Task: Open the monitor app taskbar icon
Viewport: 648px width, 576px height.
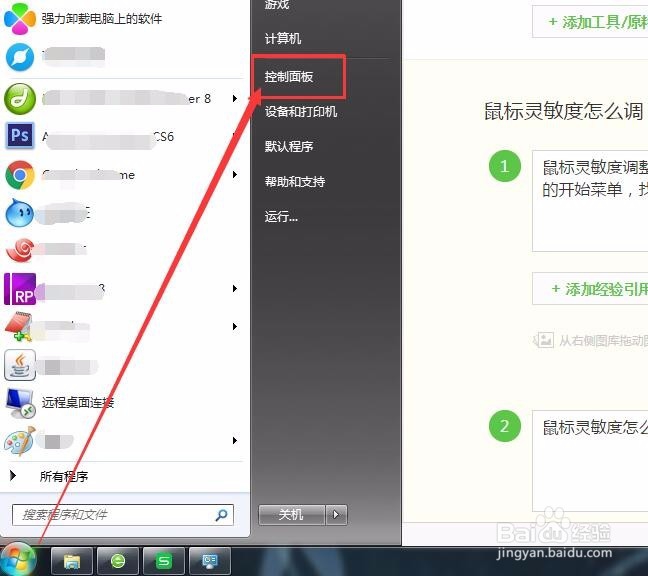Action: coord(210,561)
